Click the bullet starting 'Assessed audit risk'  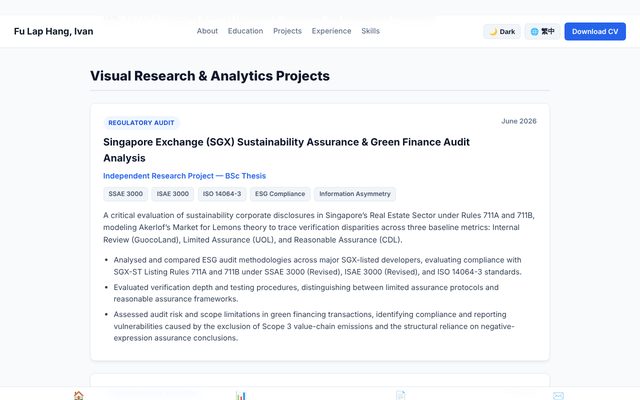click(314, 326)
